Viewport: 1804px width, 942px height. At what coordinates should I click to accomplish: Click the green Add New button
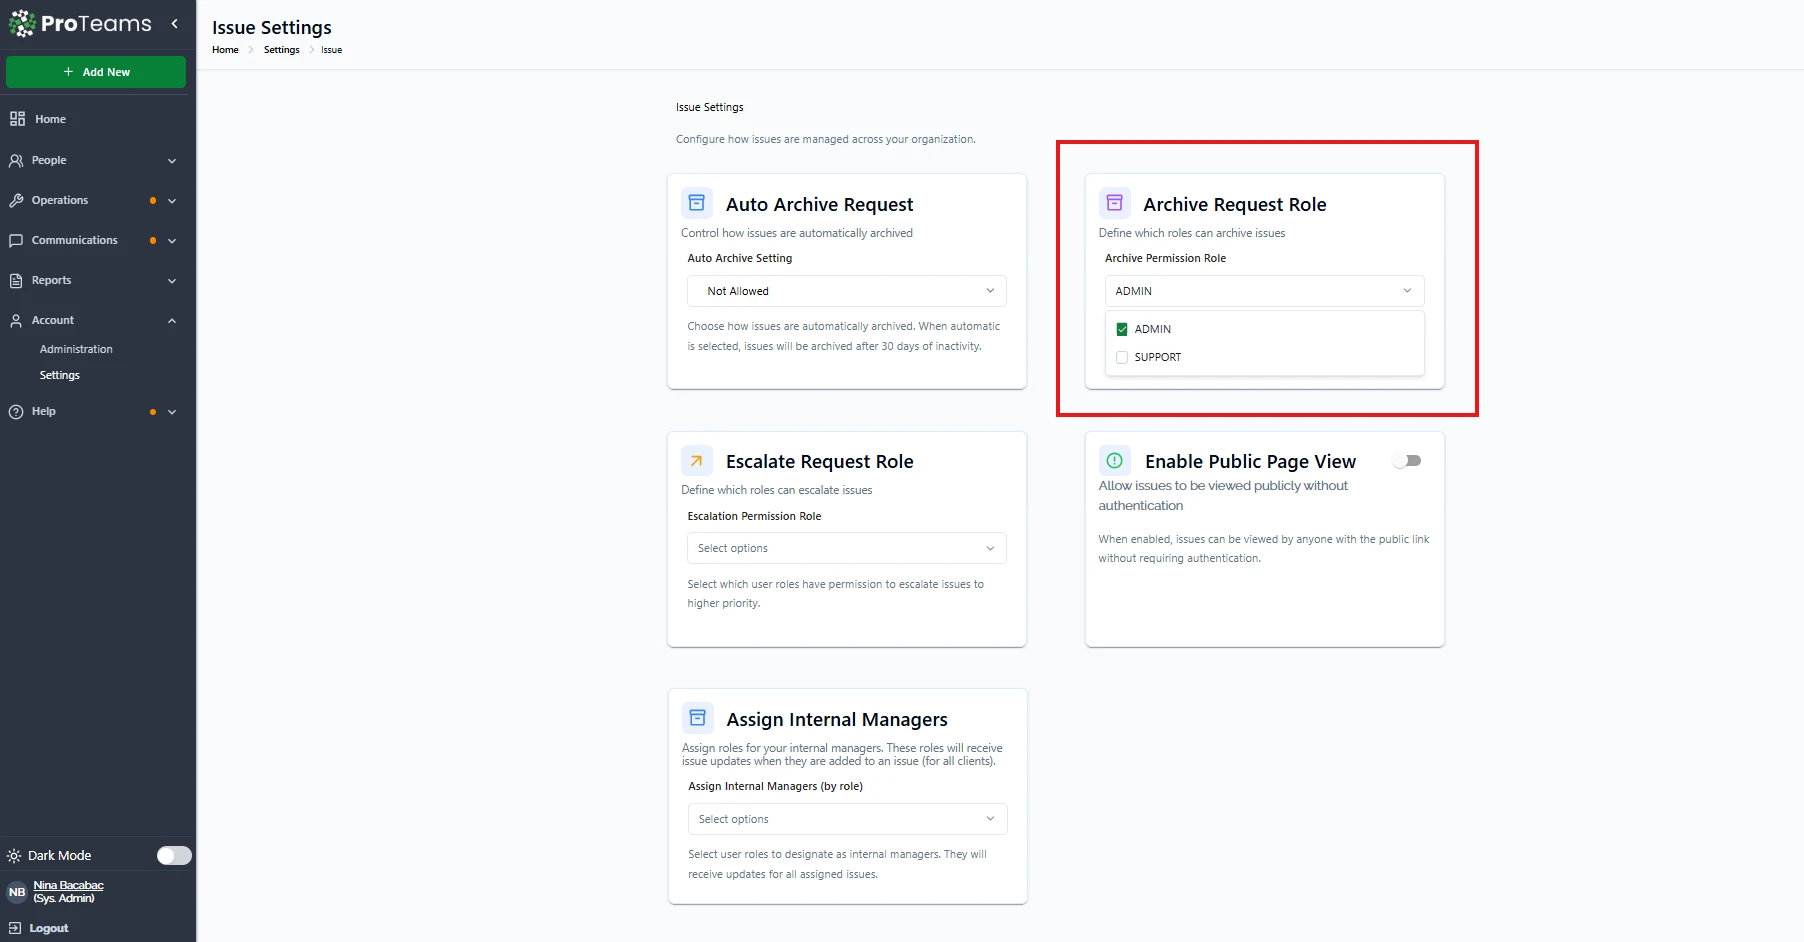click(x=96, y=72)
